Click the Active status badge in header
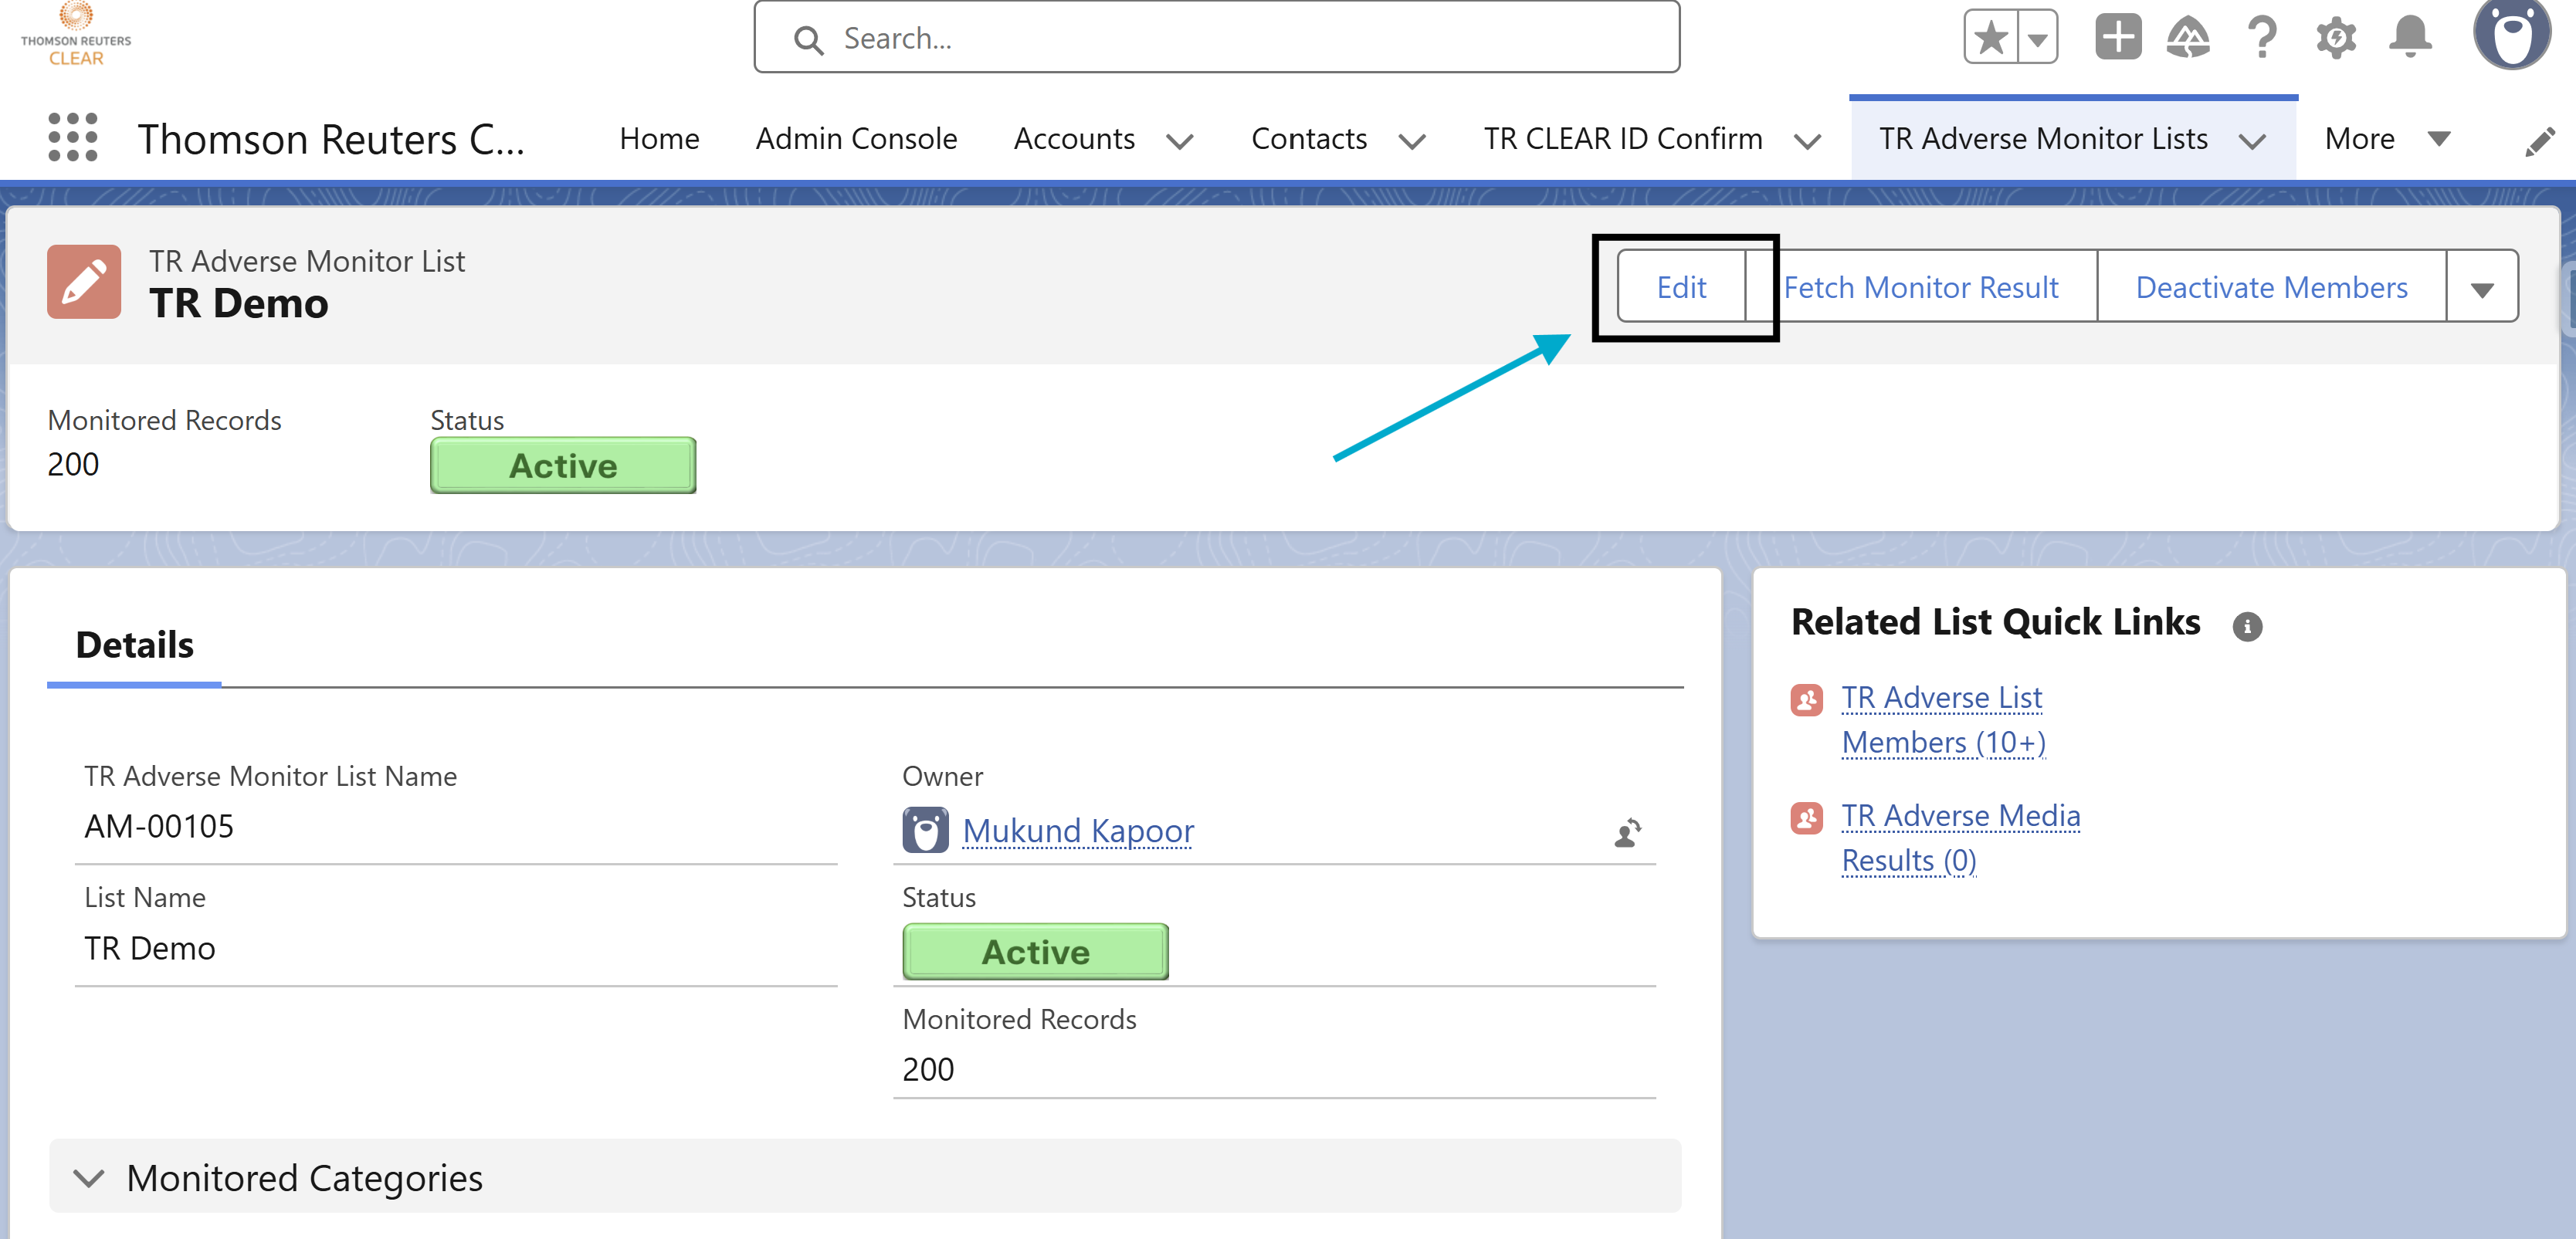Viewport: 2576px width, 1239px height. [x=563, y=465]
